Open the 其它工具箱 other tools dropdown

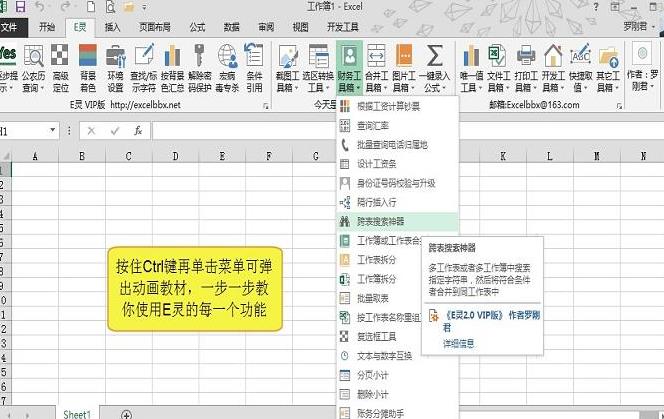click(608, 68)
